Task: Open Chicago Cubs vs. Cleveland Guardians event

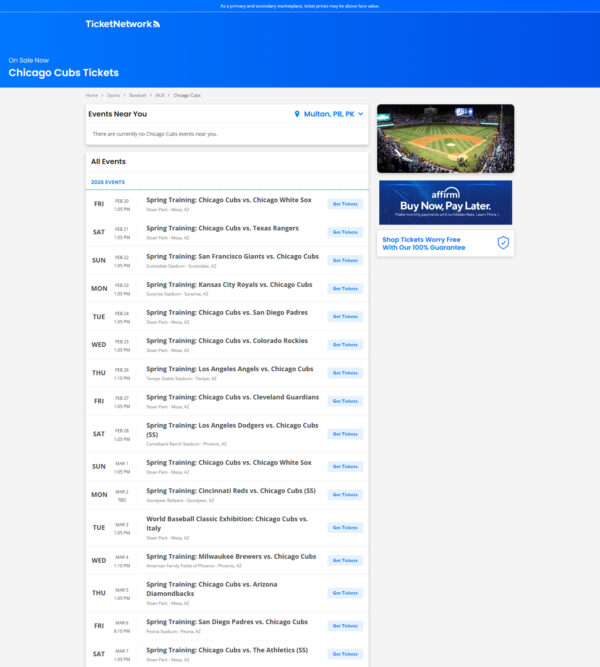Action: pyautogui.click(x=232, y=397)
